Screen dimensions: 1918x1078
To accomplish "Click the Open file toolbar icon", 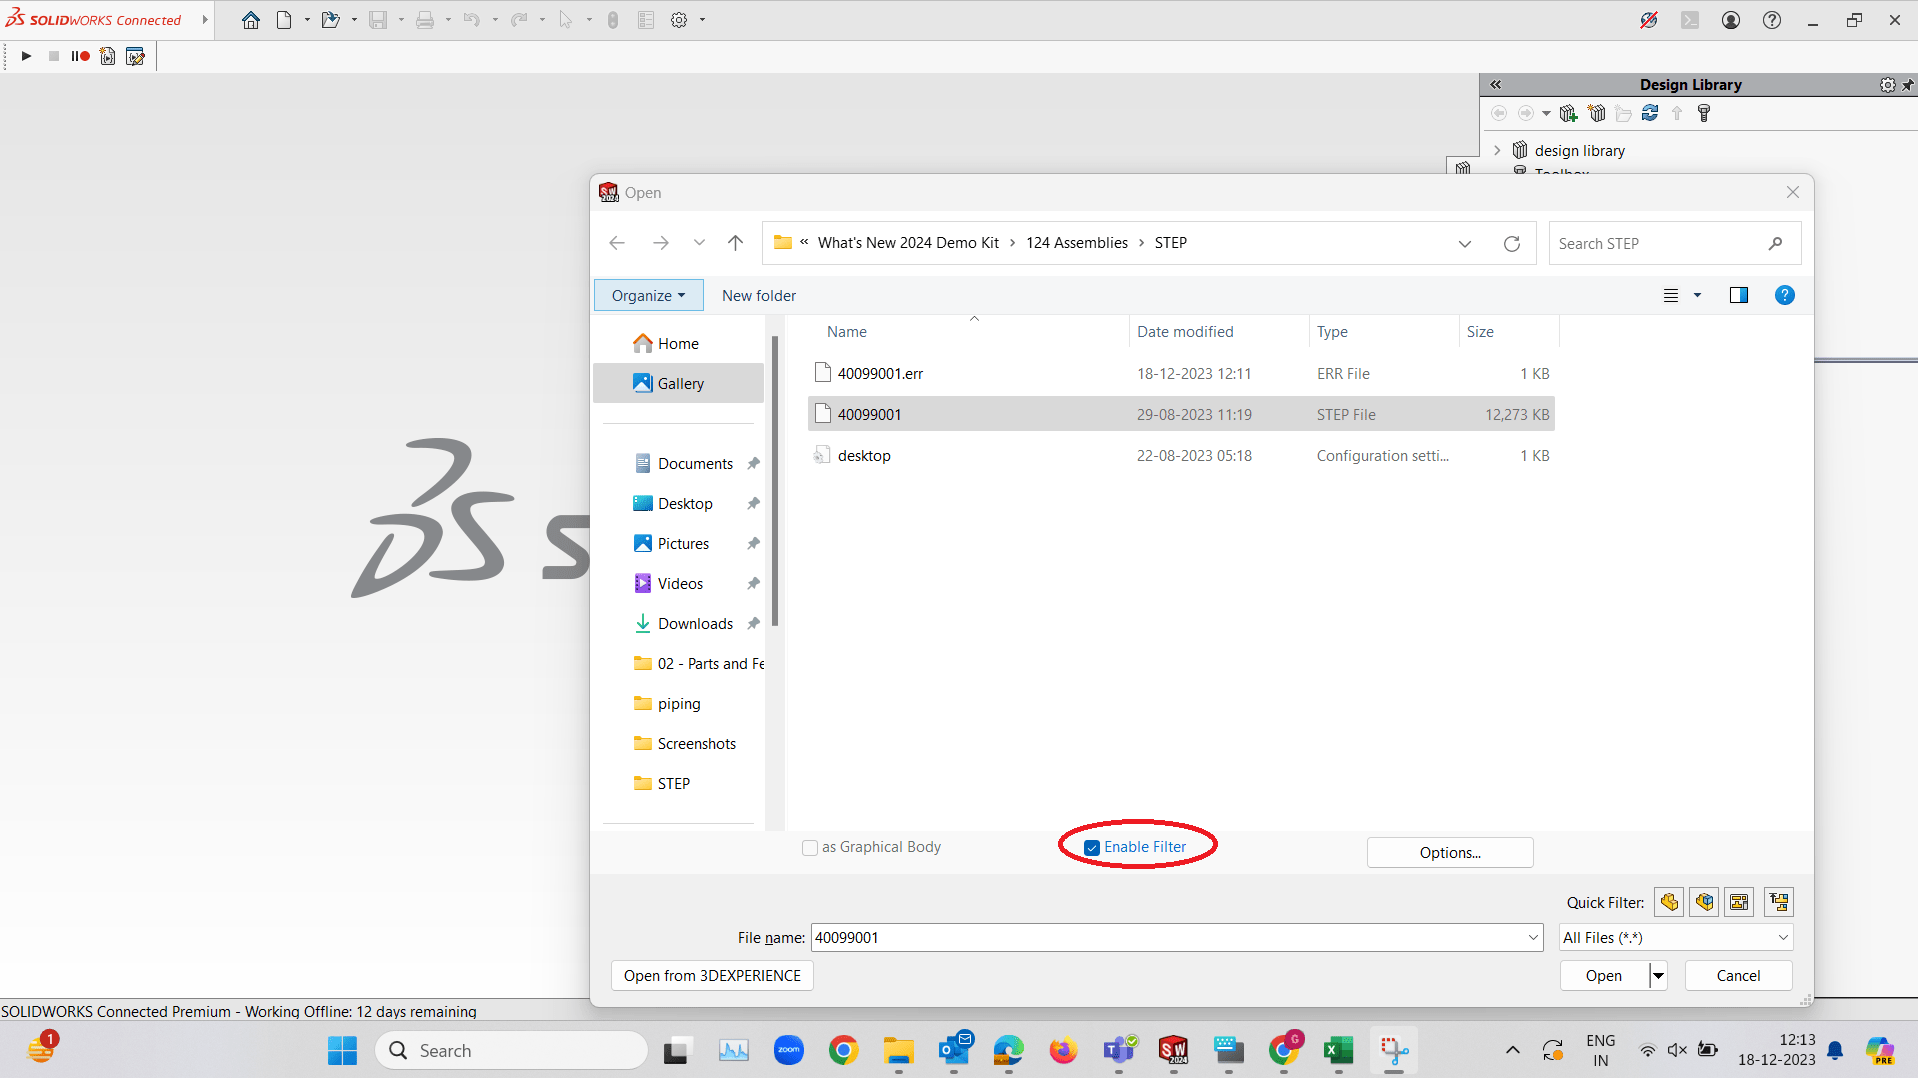I will pyautogui.click(x=330, y=20).
